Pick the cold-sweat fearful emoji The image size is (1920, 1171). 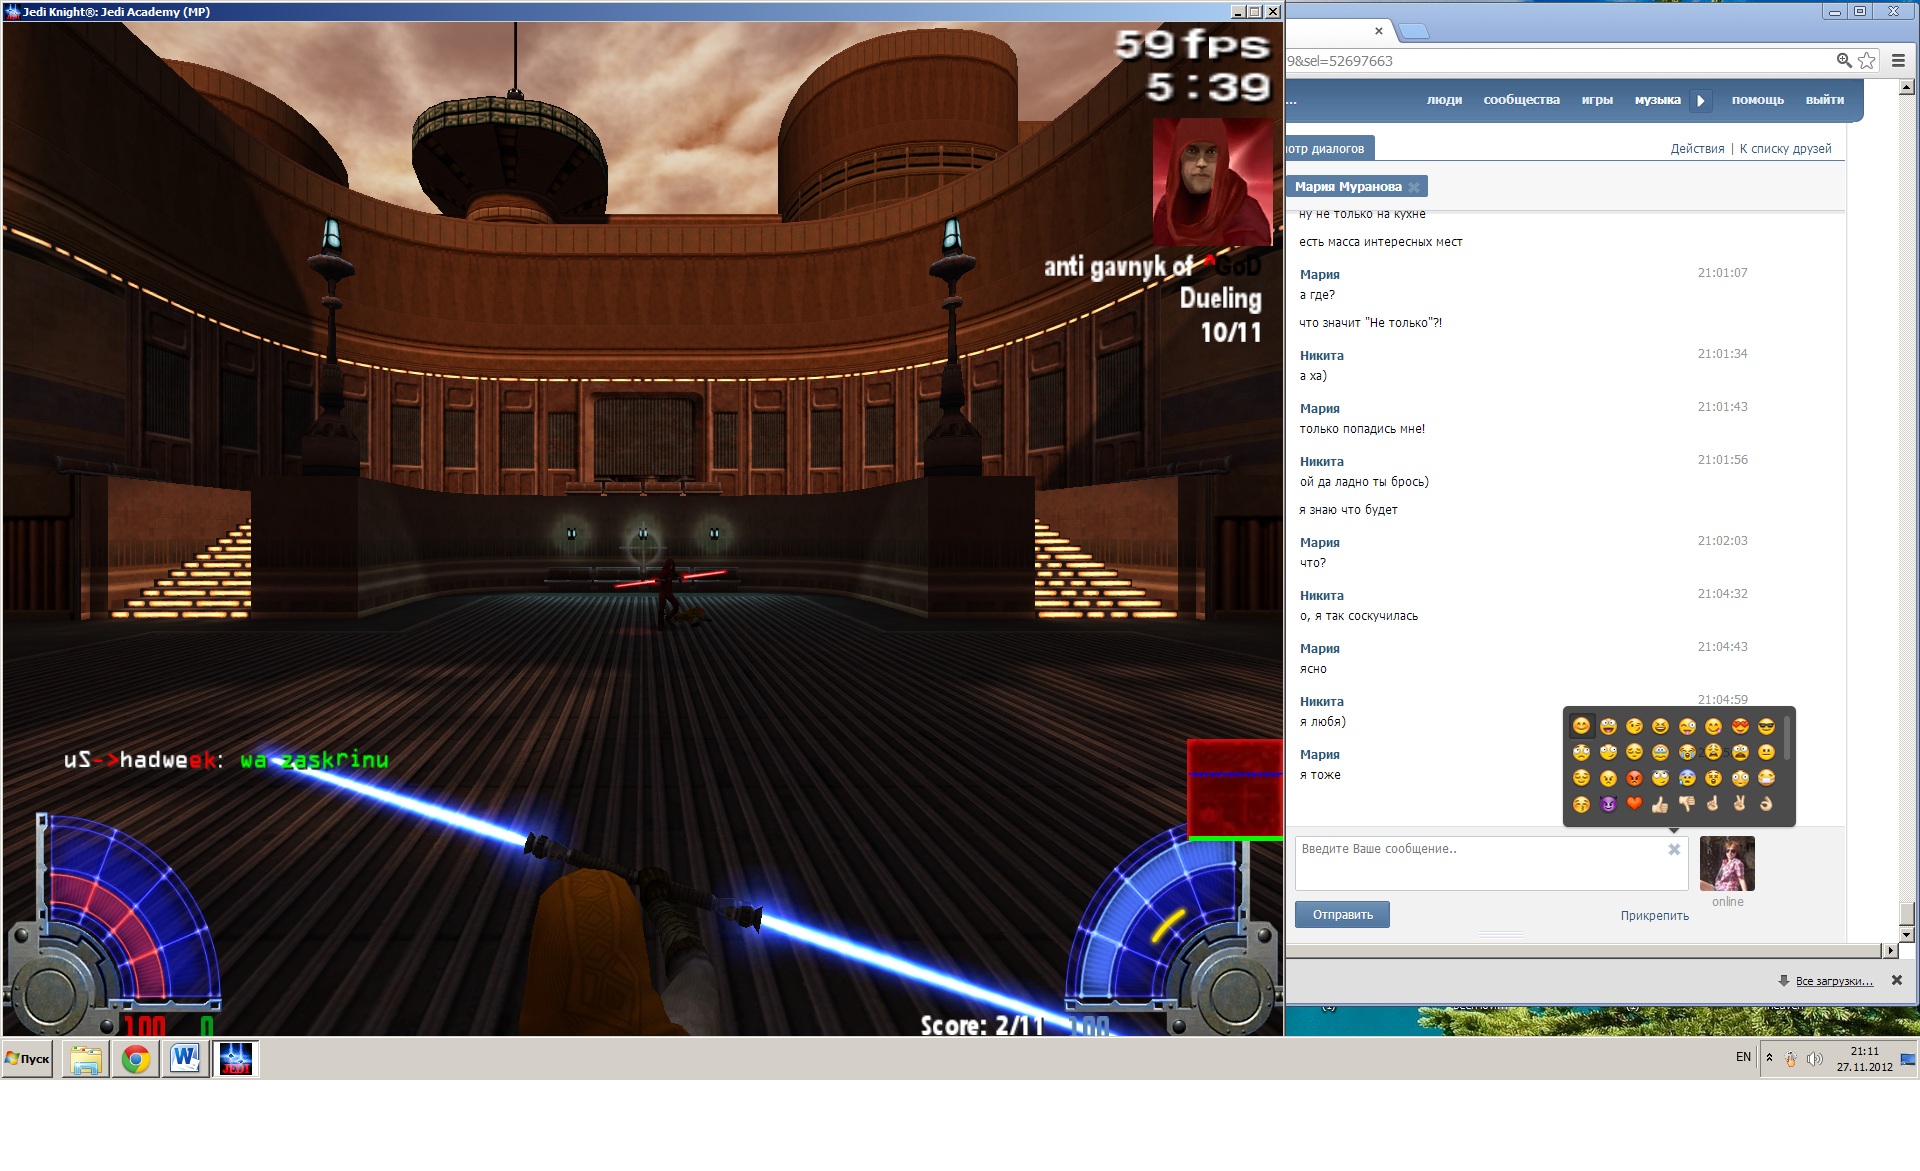tap(1687, 778)
